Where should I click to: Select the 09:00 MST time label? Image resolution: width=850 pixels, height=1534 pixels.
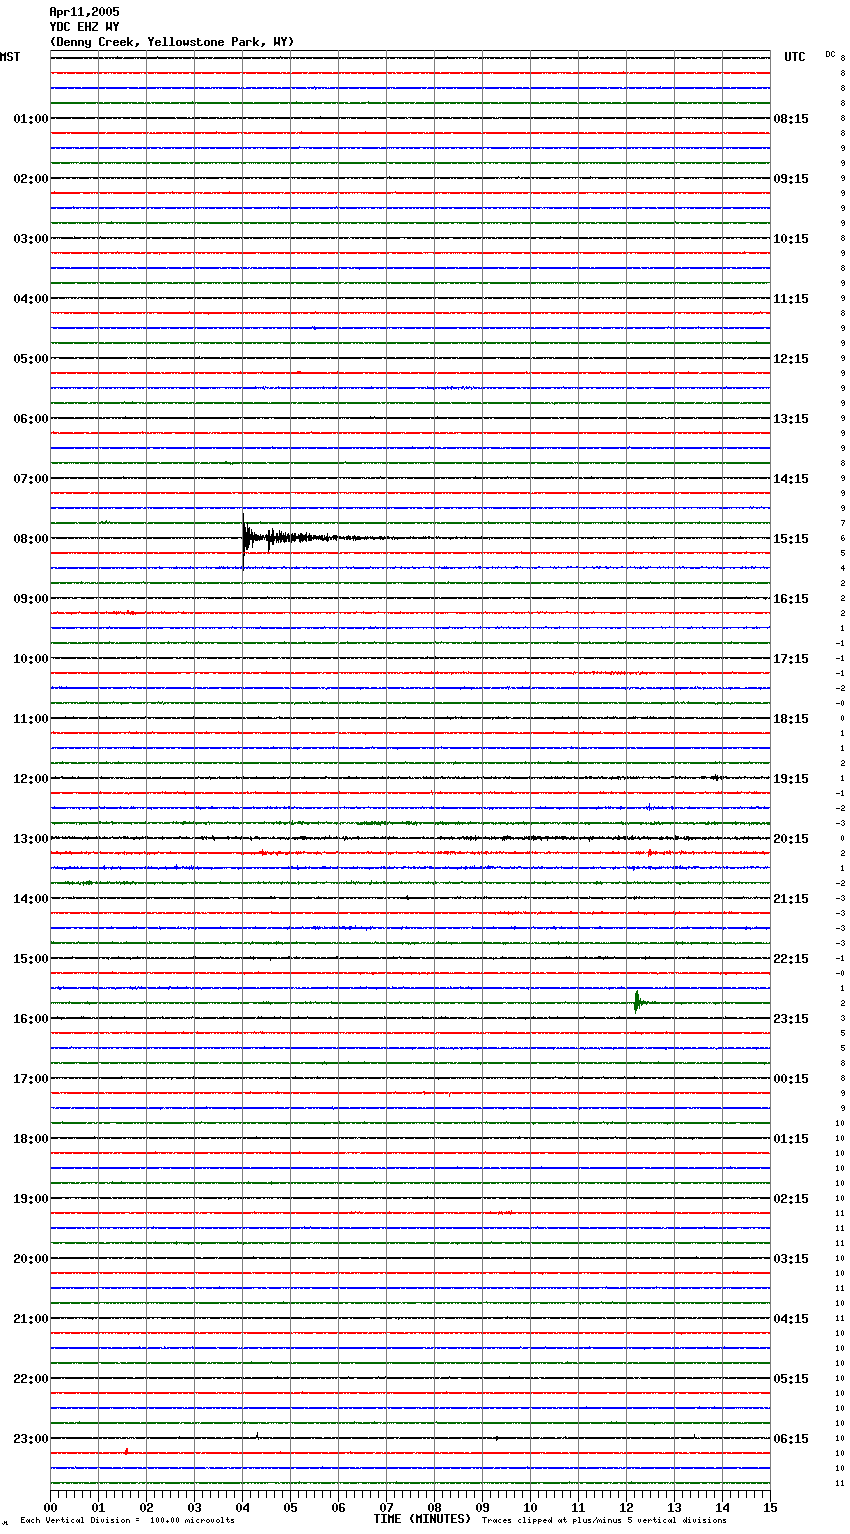tap(30, 599)
